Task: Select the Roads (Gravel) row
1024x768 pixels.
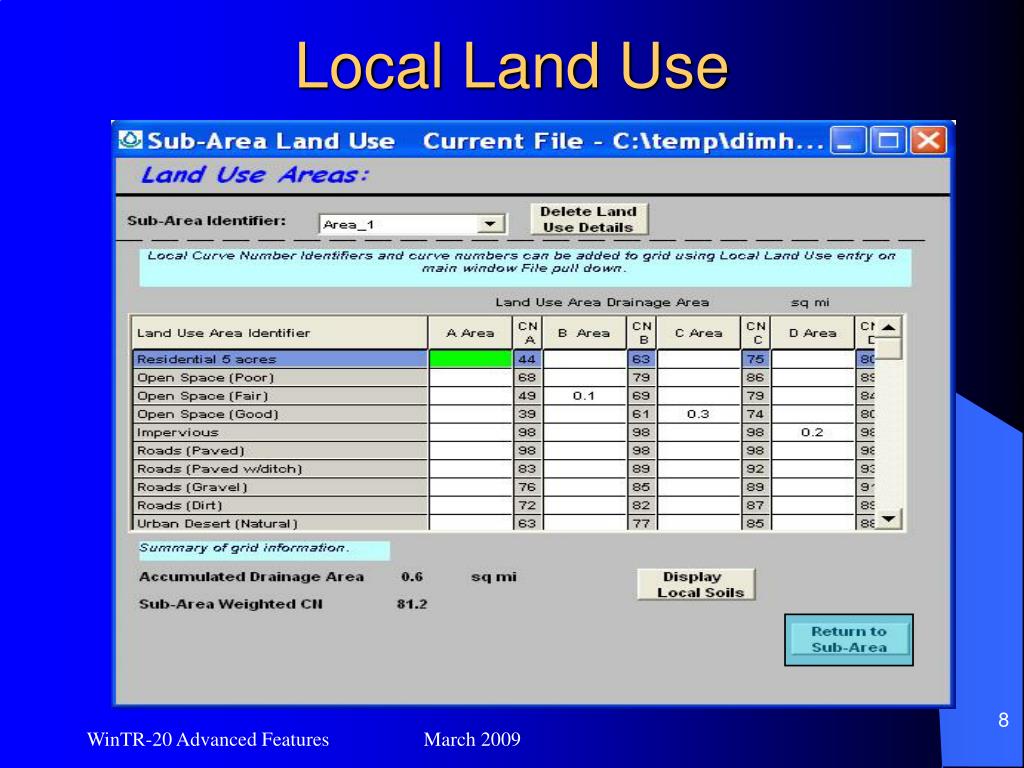Action: click(x=280, y=487)
